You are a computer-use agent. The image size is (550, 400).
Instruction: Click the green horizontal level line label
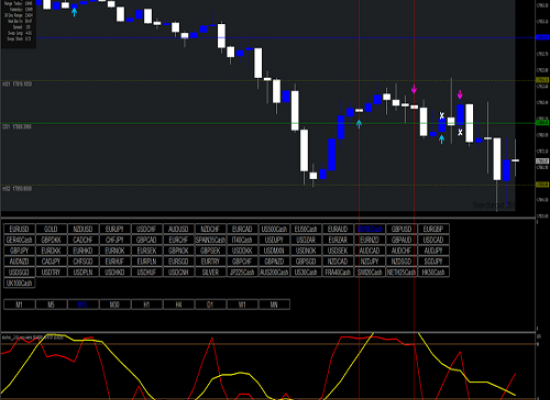[17, 127]
